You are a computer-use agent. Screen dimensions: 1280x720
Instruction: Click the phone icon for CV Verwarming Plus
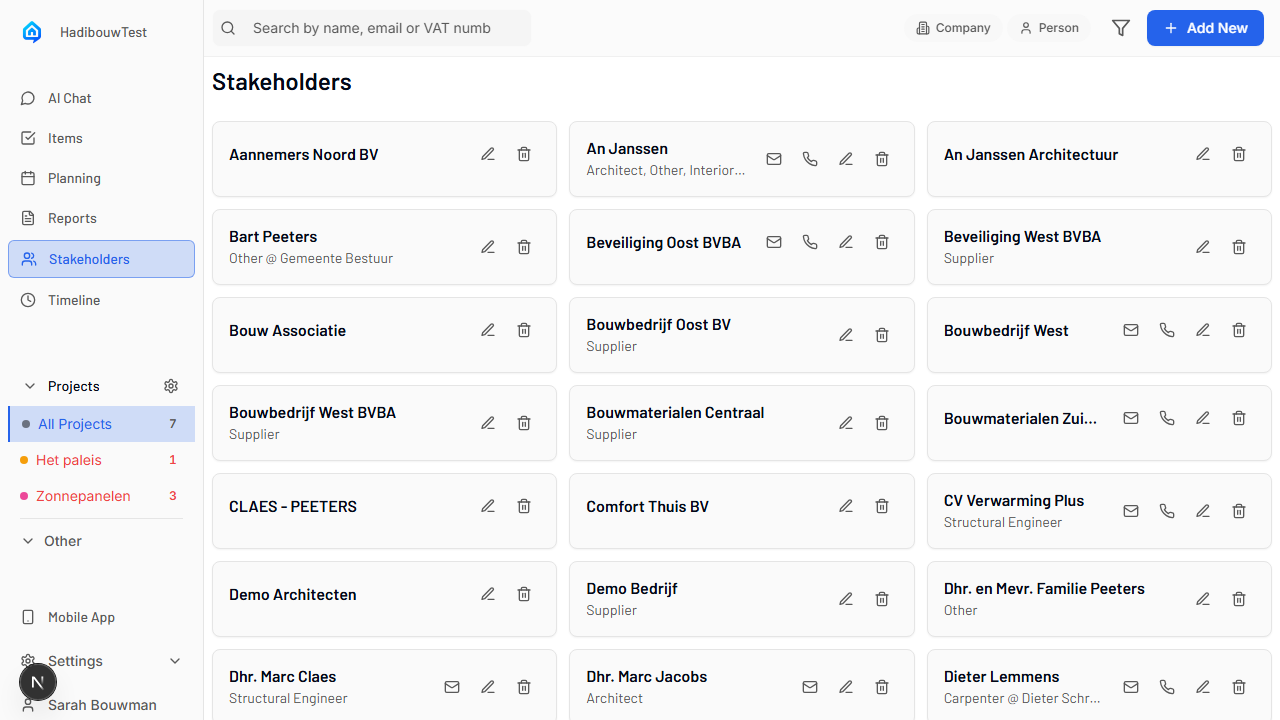pyautogui.click(x=1167, y=510)
